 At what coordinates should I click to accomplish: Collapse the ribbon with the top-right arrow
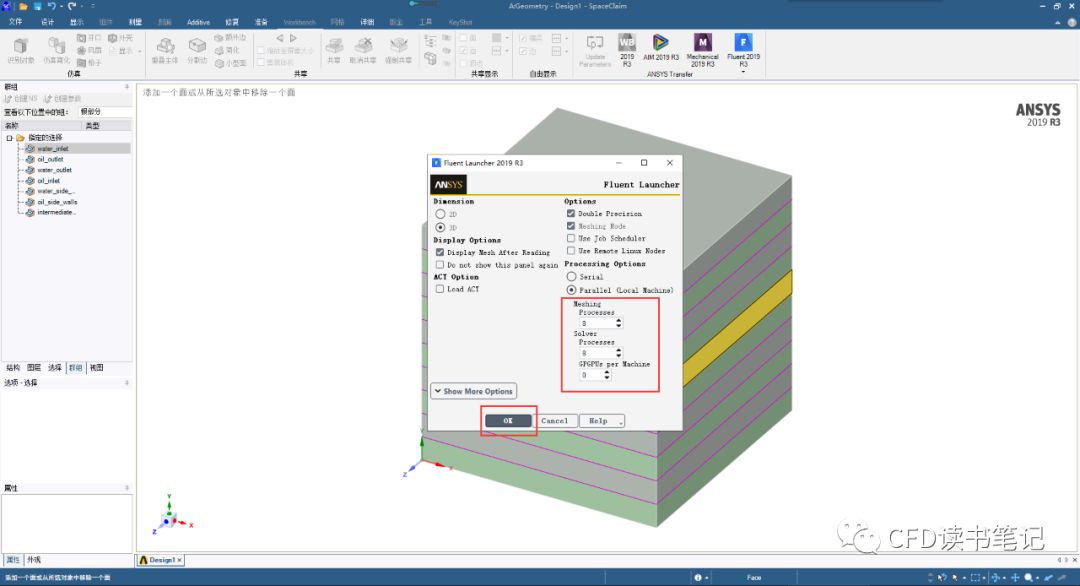coord(1058,22)
